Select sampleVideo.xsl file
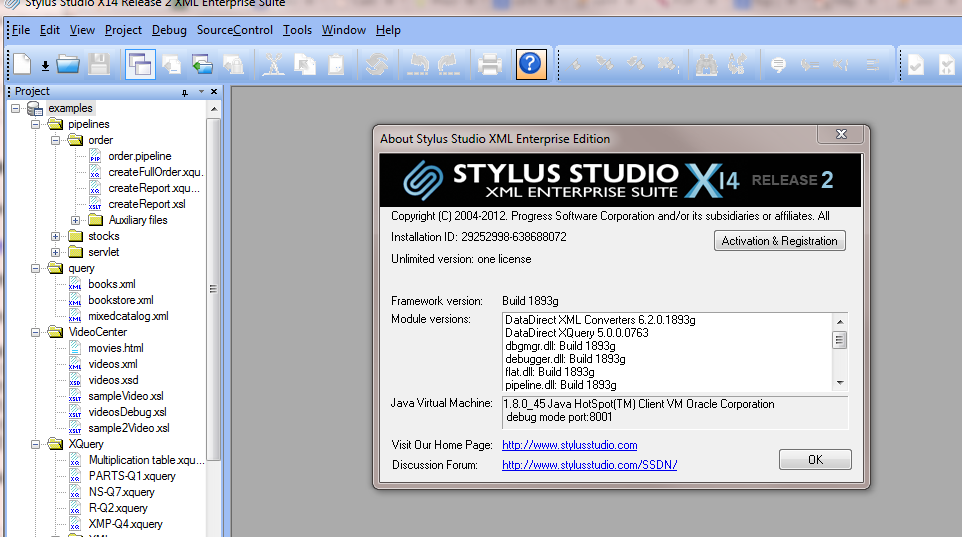Screen dimensions: 962x537 coord(126,396)
